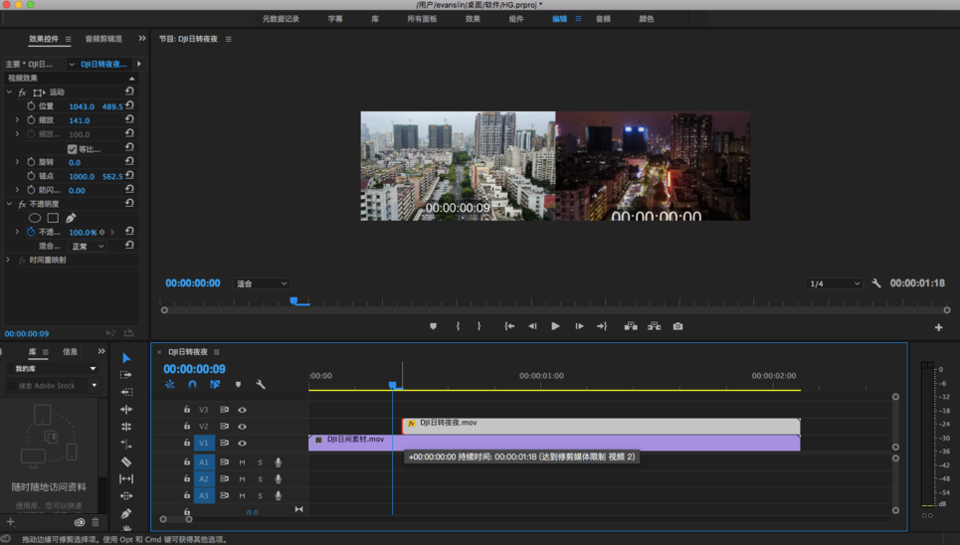Select the Razor tool in the toolbar
The width and height of the screenshot is (960, 545).
[x=126, y=462]
